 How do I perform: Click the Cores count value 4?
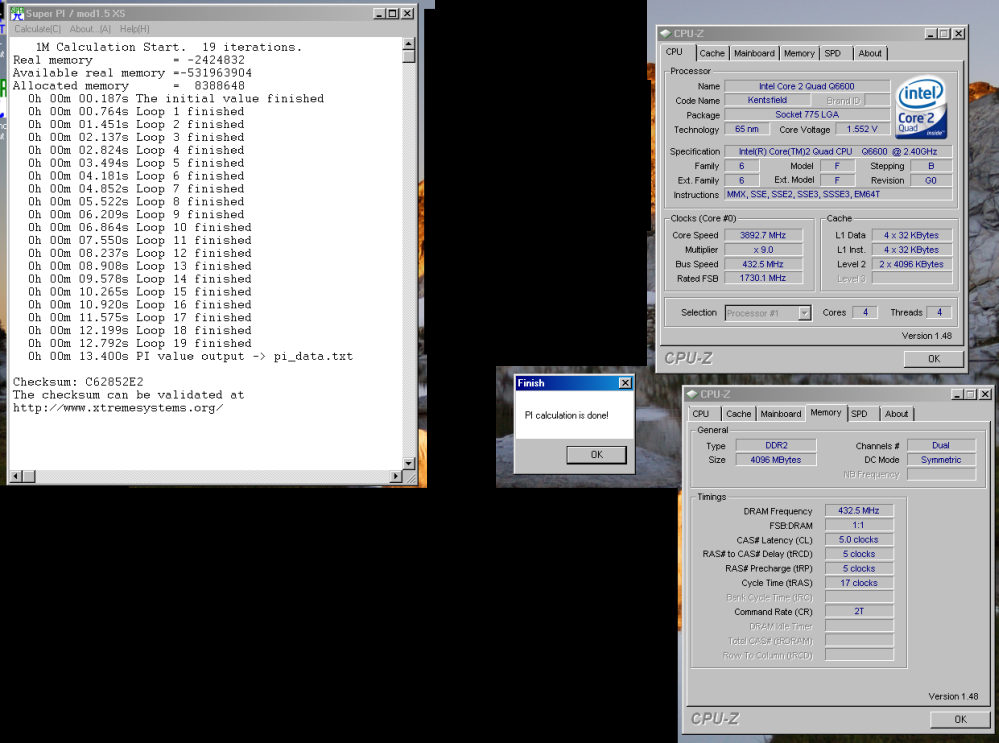[x=865, y=312]
